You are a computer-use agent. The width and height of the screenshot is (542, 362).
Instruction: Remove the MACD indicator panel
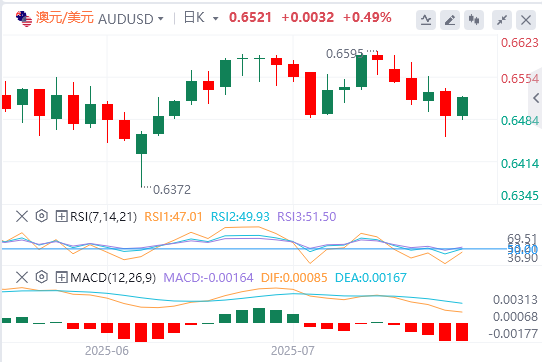(22, 277)
